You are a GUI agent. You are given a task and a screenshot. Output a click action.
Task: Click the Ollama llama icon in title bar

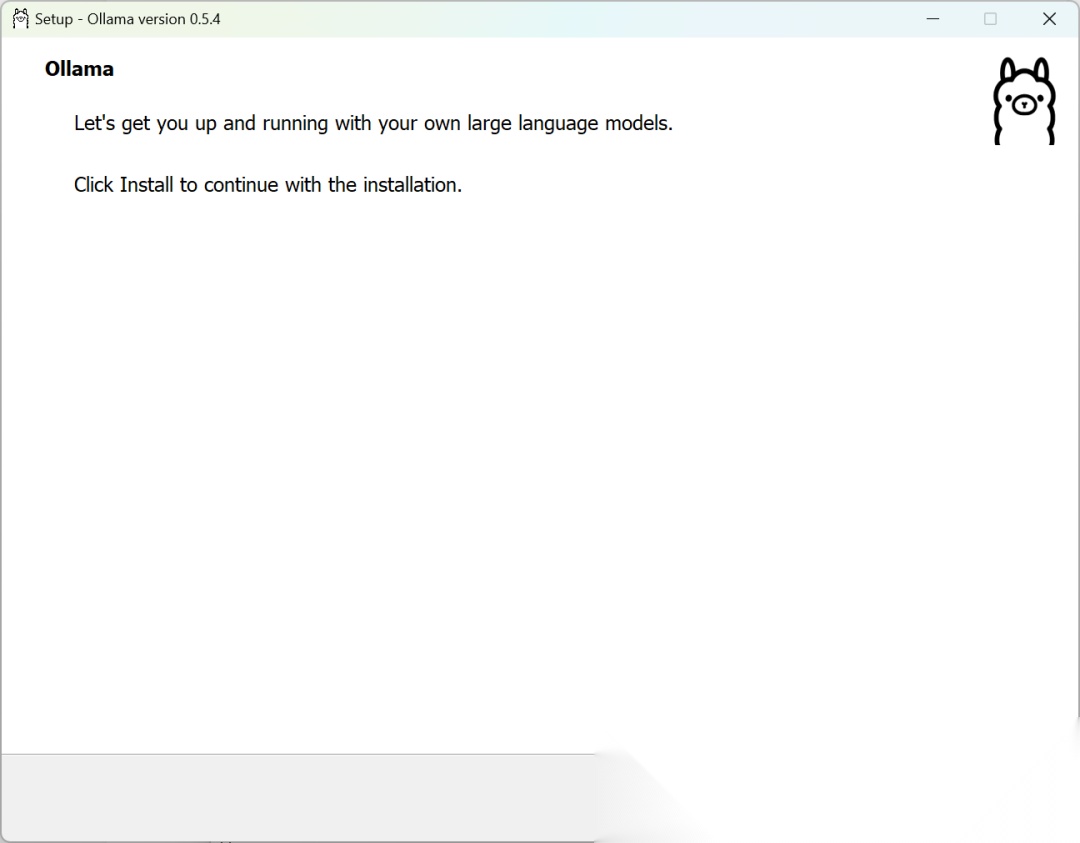pyautogui.click(x=21, y=19)
